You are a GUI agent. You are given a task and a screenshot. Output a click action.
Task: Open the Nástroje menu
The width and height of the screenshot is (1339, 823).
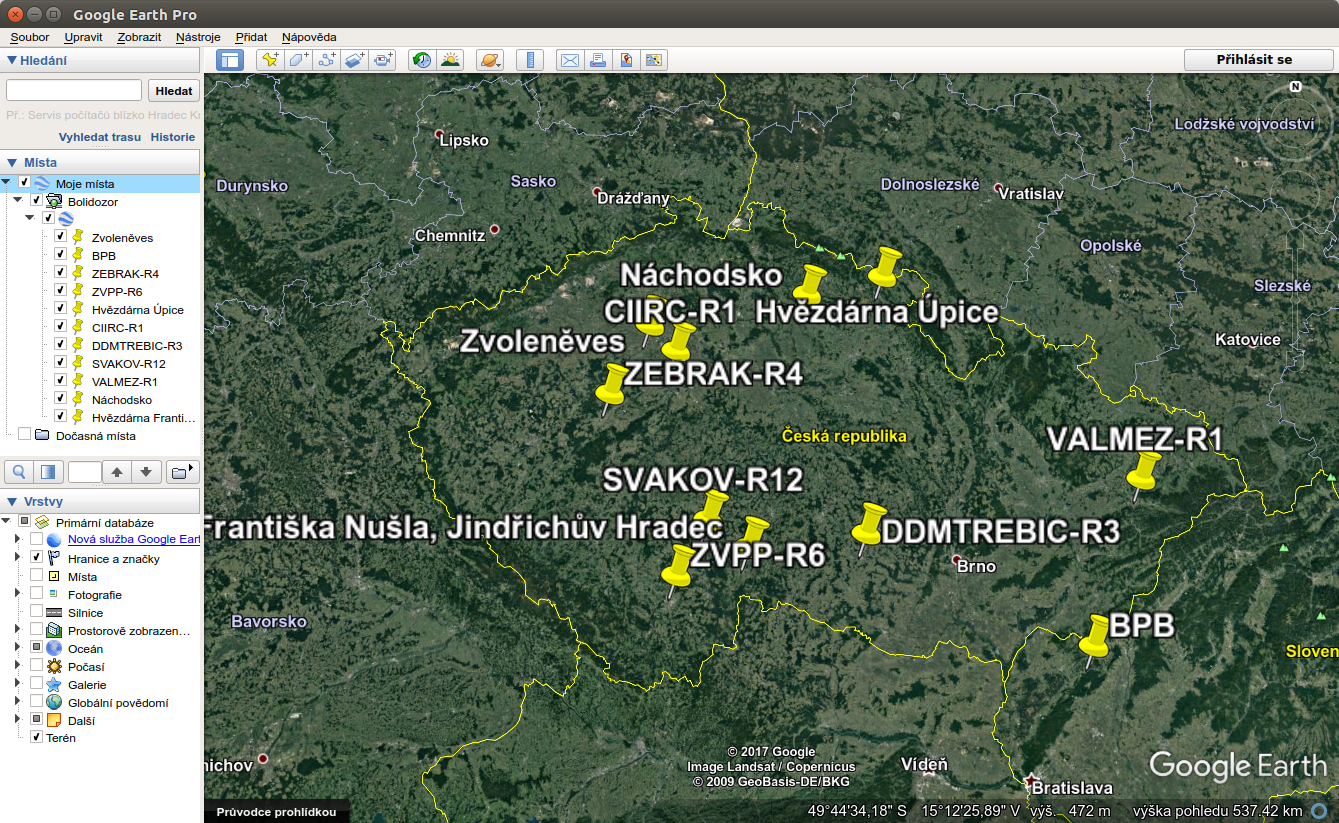coord(198,37)
